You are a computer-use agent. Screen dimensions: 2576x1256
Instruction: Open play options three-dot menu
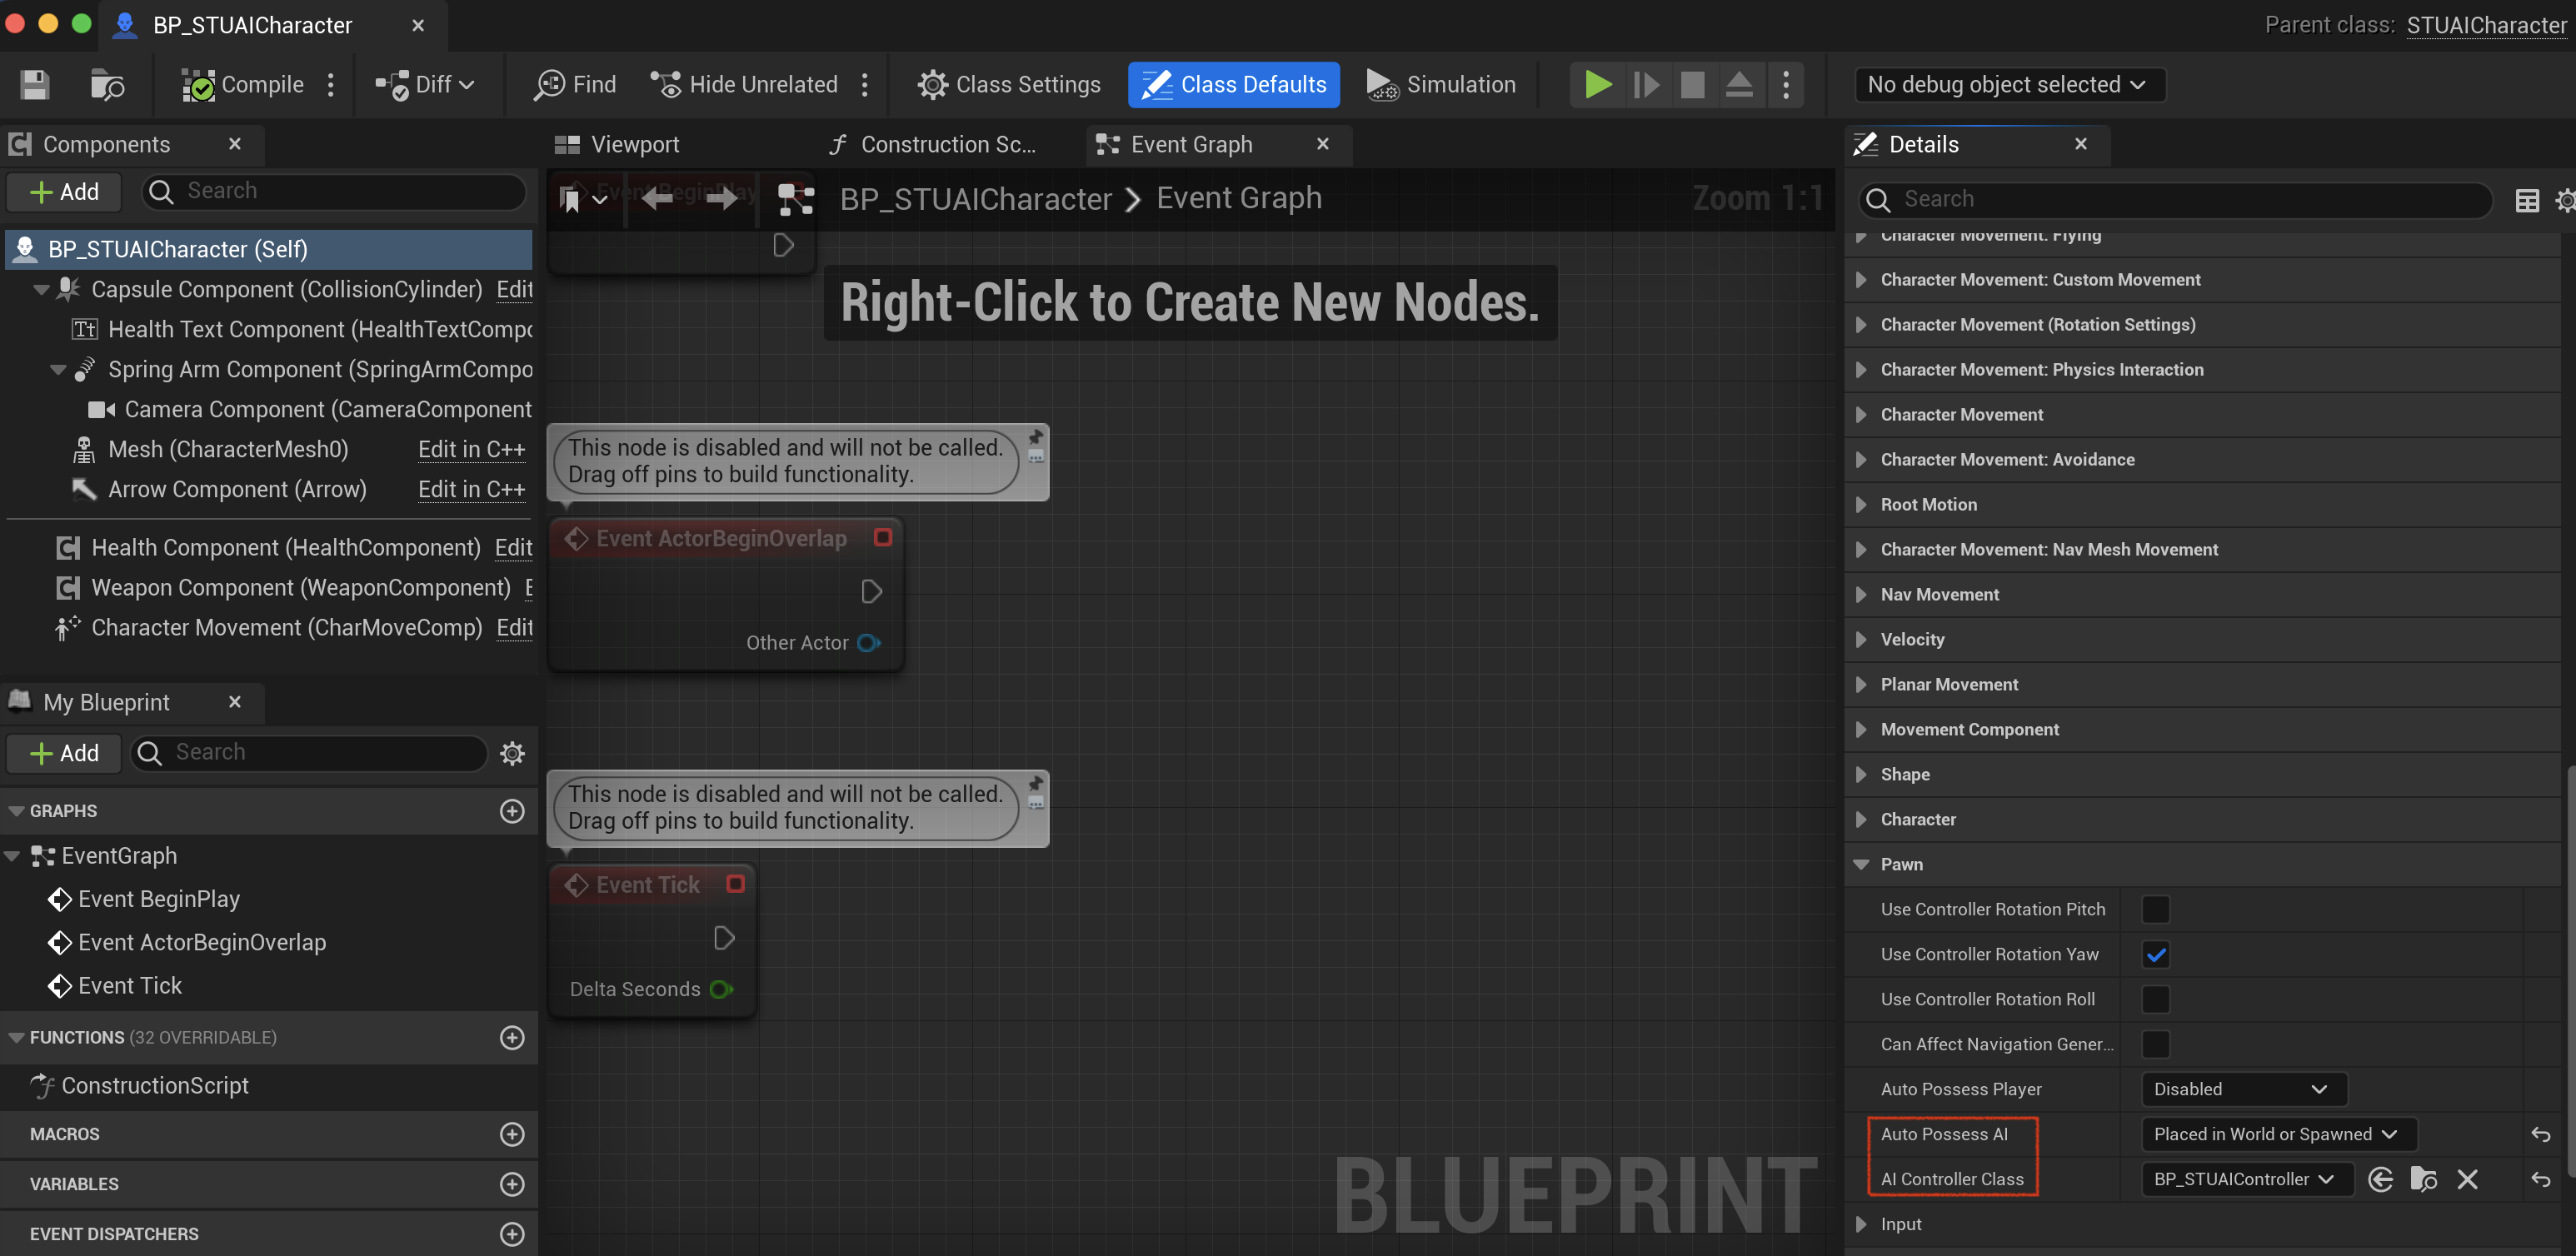tap(1786, 85)
